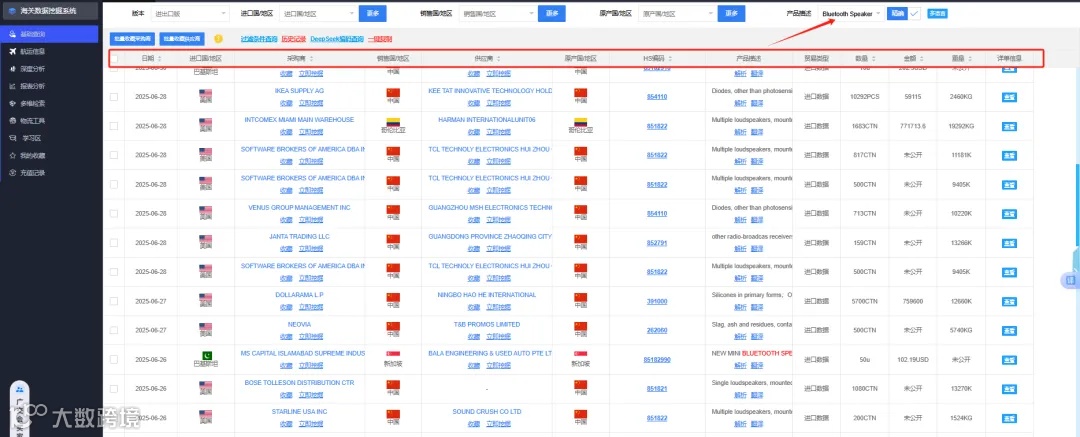Click the 多语言 button
Screen dimensions: 1080x437
[937, 13]
